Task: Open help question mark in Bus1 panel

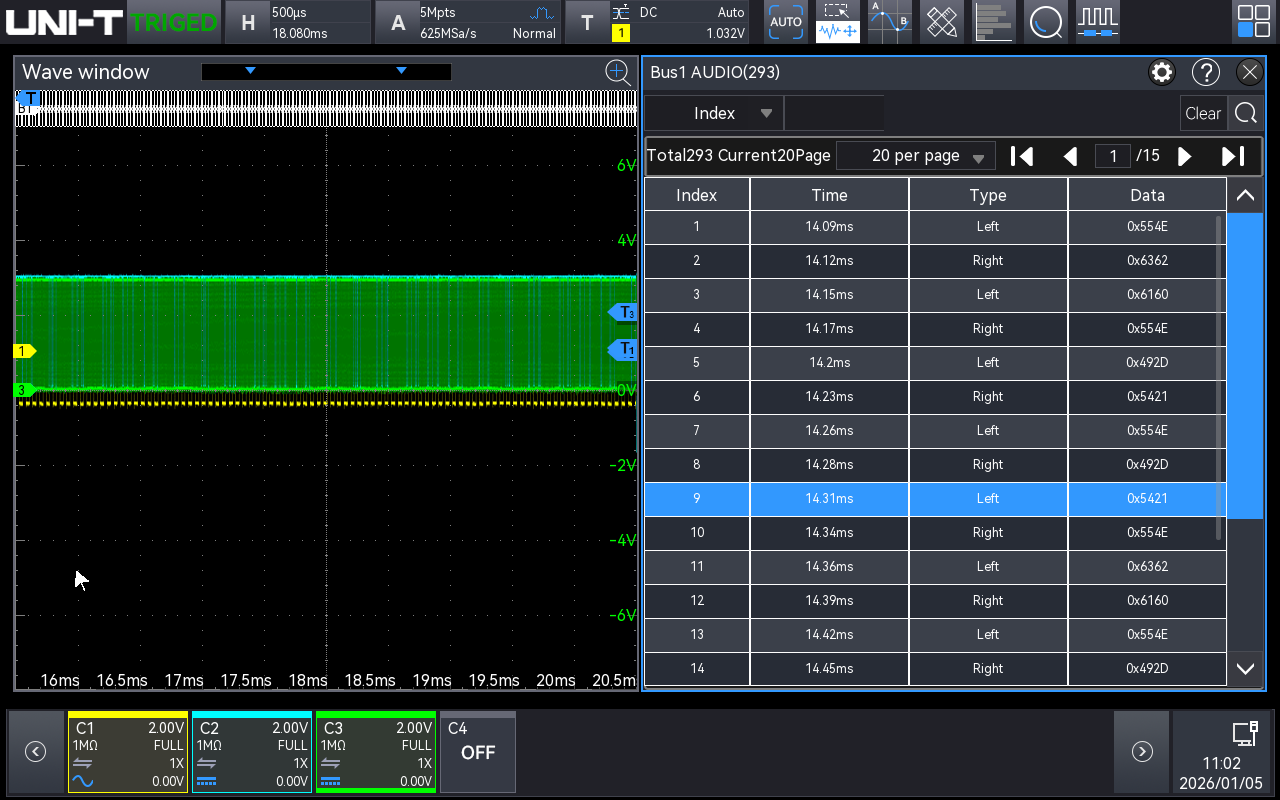Action: [1206, 72]
